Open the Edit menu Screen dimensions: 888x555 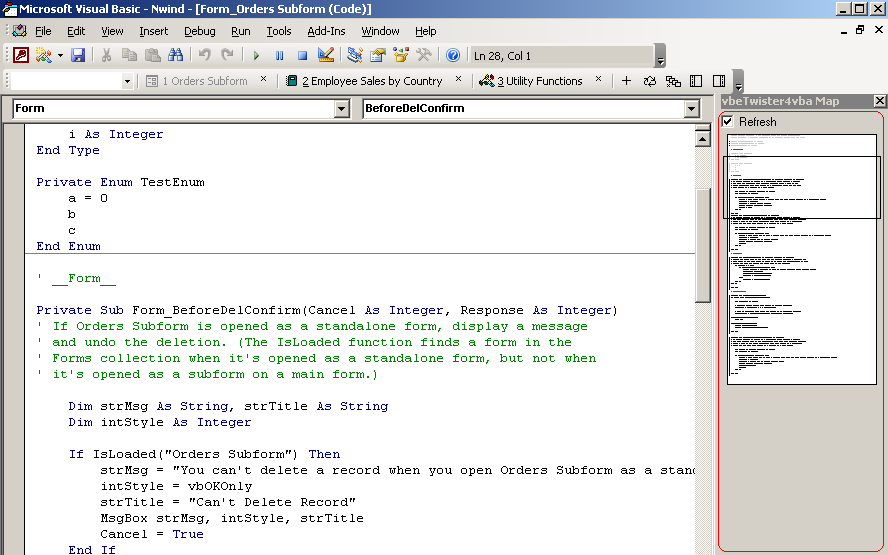click(x=76, y=31)
